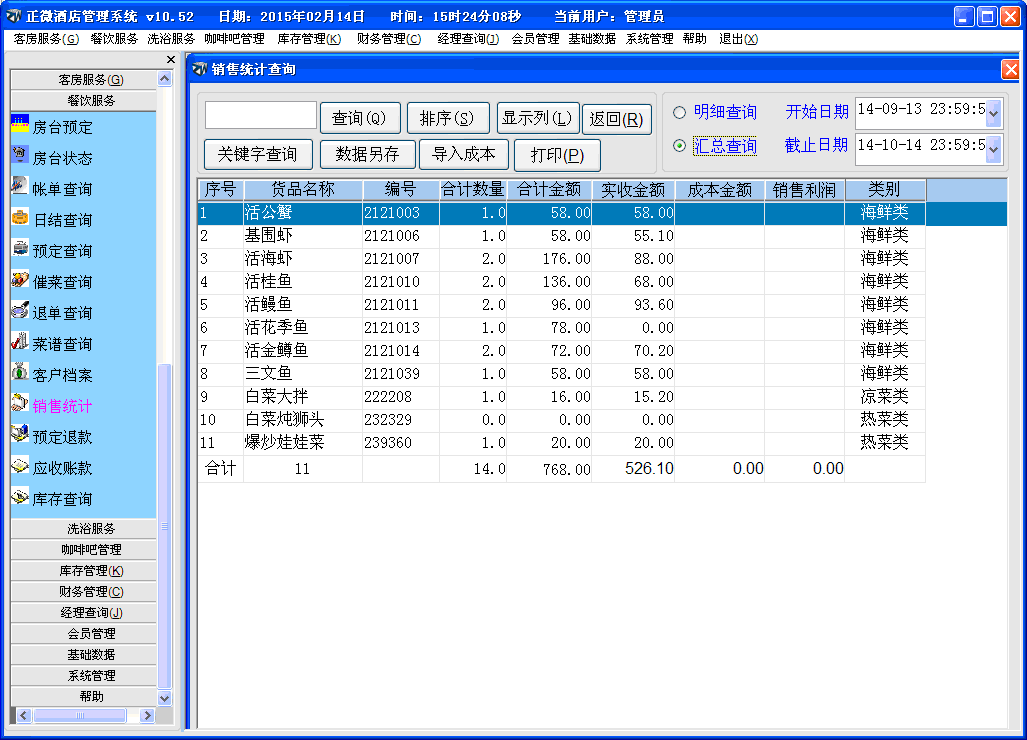Click the 退单查询 sidebar icon
This screenshot has height=740, width=1027.
(x=20, y=311)
